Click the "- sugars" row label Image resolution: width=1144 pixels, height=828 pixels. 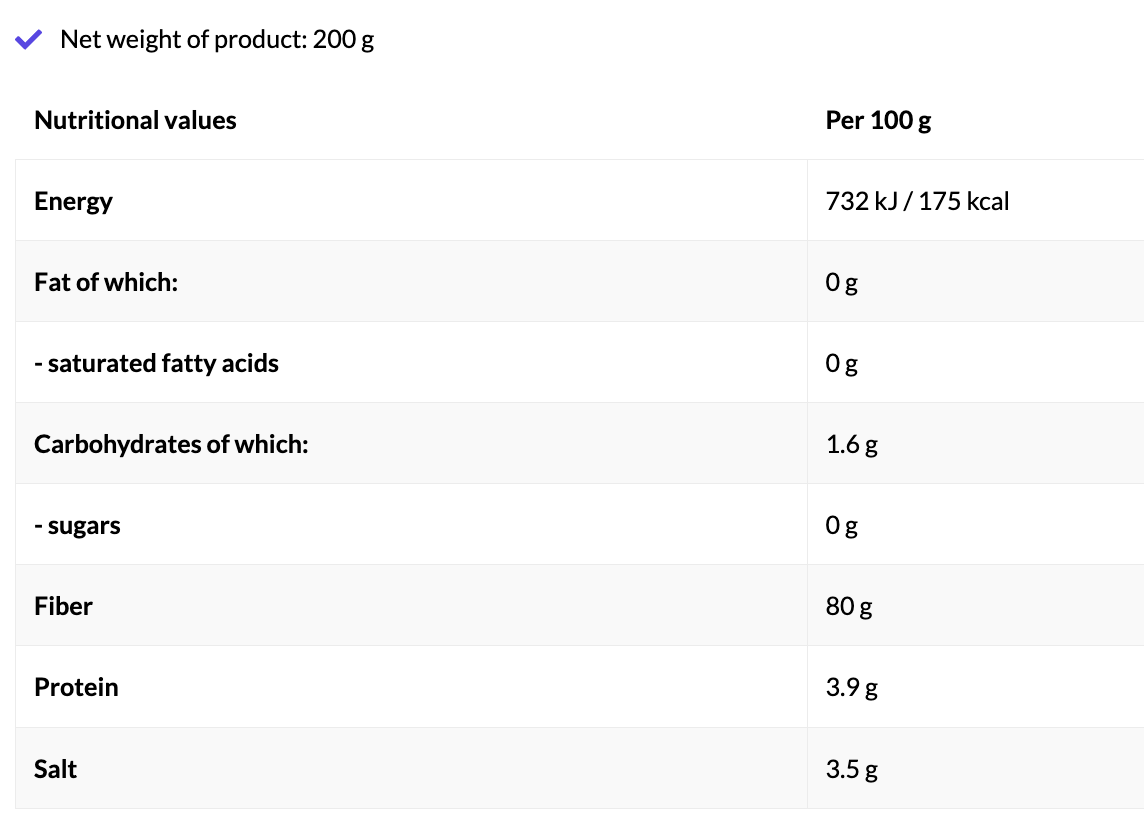point(77,525)
